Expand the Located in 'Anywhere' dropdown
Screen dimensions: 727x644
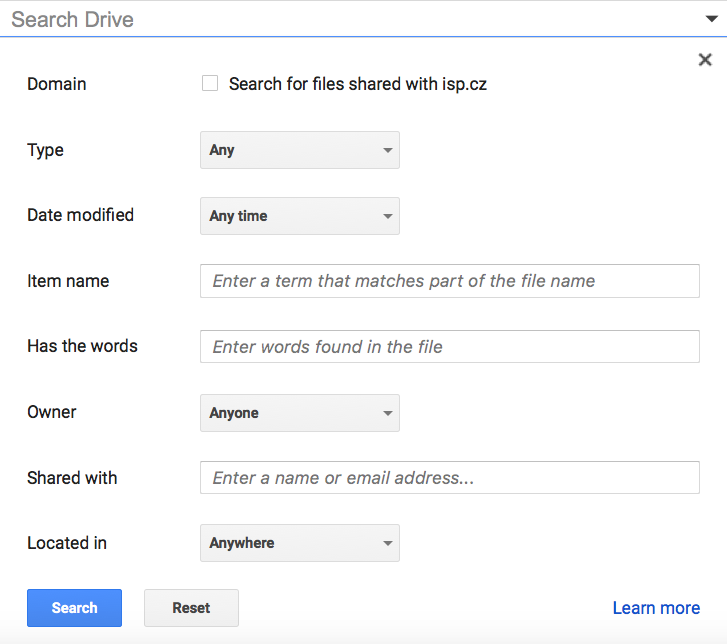coord(300,543)
